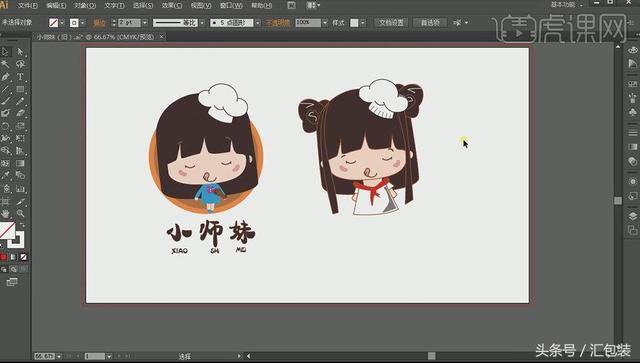Viewport: 640px width, 363px height.
Task: Toggle the solid Color fill mode
Action: click(4, 257)
